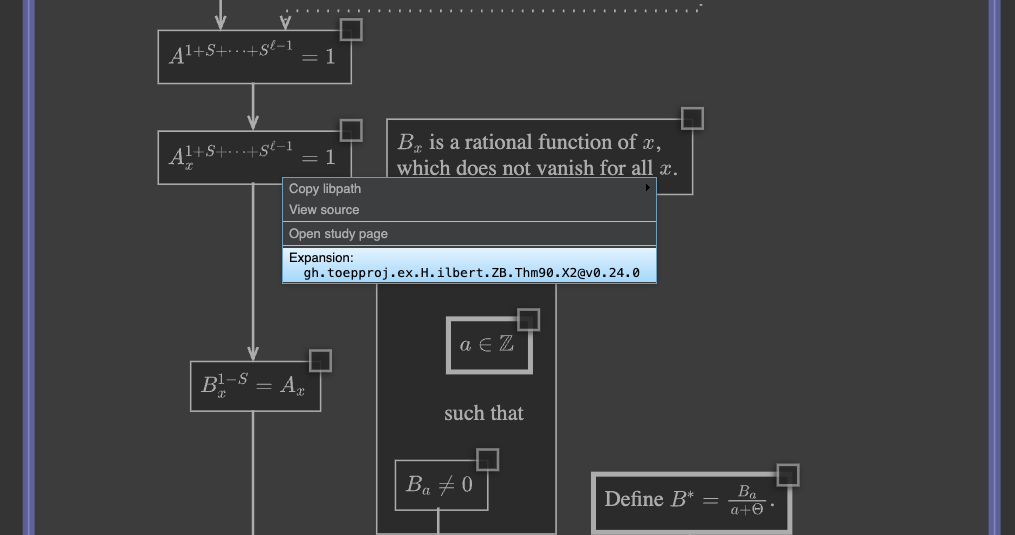
Task: Click the highlighted Expansion libpath menu entry
Action: tap(469, 265)
